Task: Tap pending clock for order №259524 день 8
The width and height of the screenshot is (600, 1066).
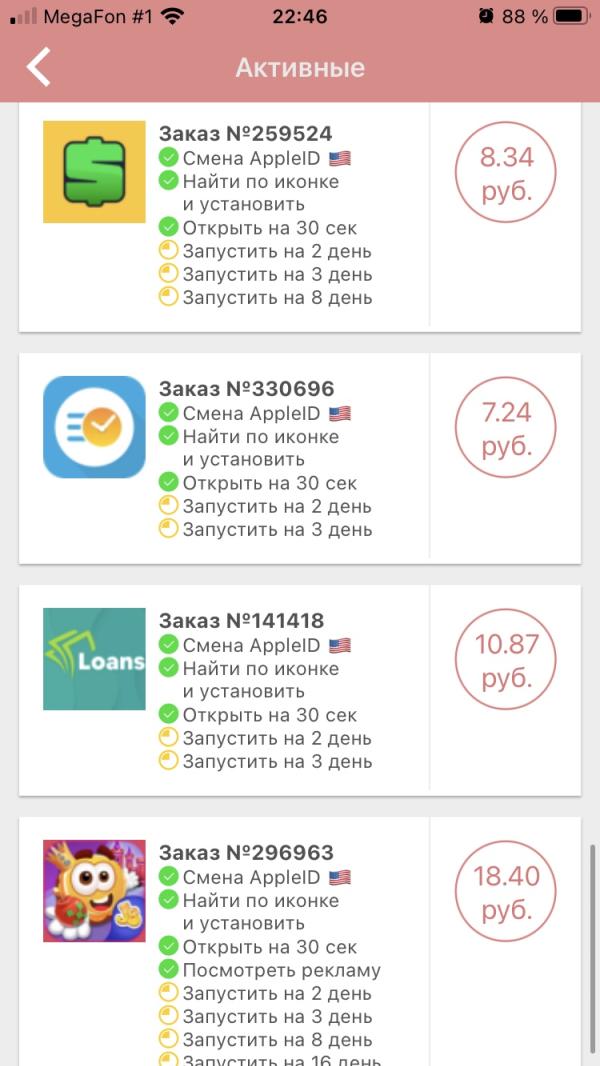Action: [x=169, y=297]
